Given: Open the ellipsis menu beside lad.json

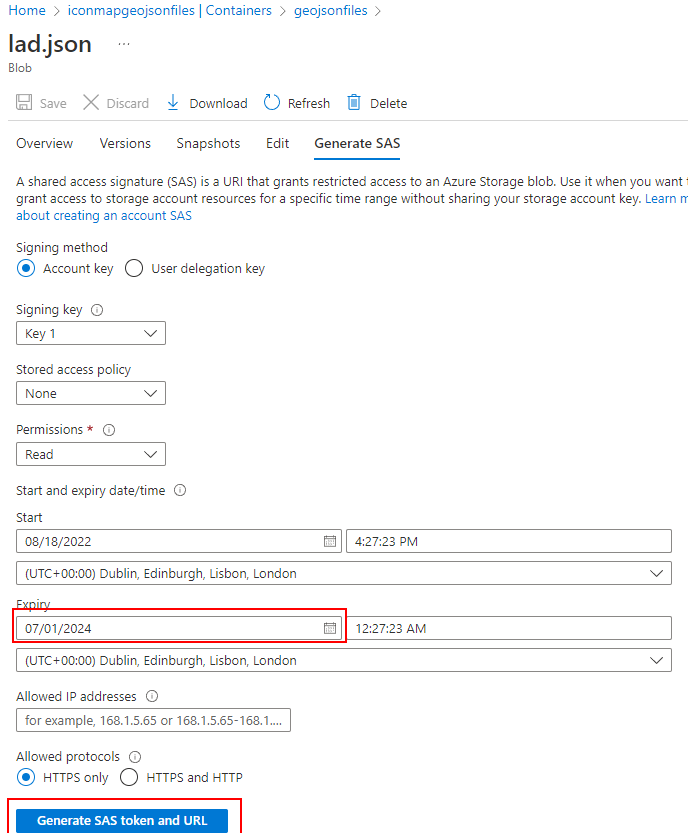Looking at the screenshot, I should [124, 44].
